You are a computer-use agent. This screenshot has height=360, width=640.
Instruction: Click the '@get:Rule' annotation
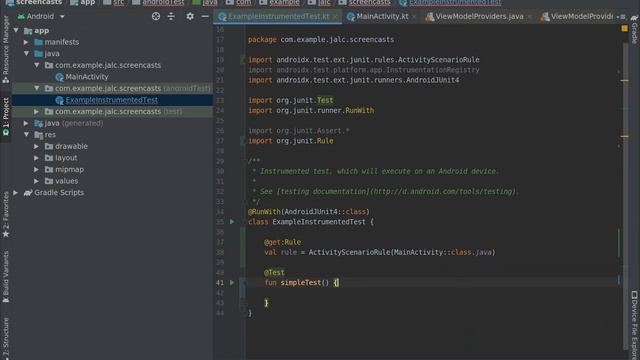pyautogui.click(x=282, y=242)
